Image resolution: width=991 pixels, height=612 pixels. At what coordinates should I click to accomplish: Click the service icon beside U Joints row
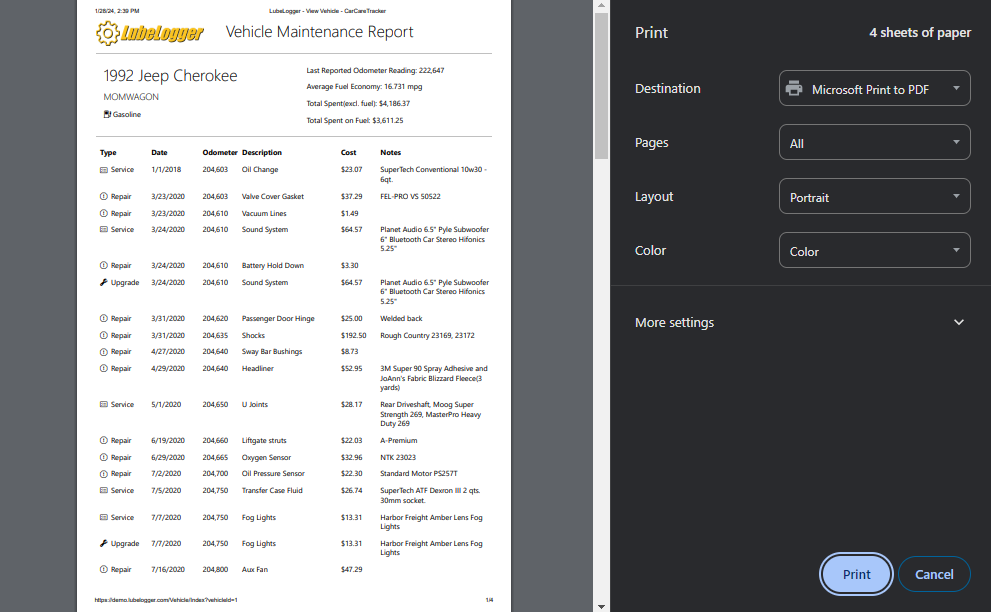[104, 405]
